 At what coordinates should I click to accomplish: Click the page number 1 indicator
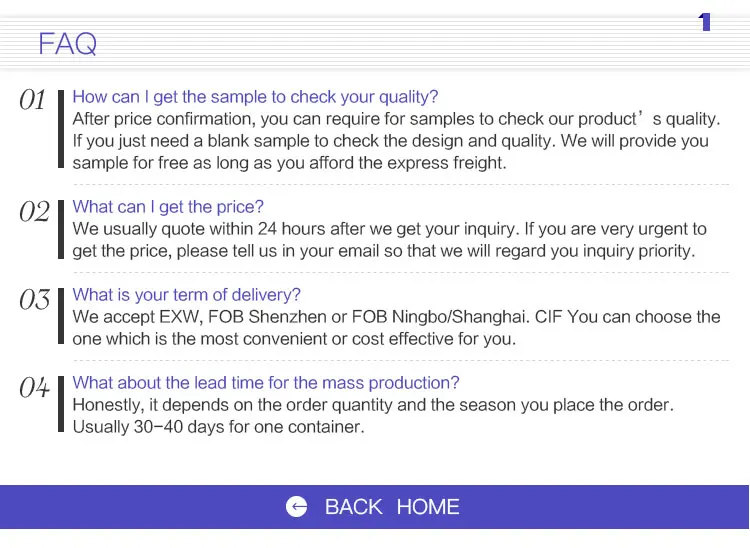tap(705, 22)
